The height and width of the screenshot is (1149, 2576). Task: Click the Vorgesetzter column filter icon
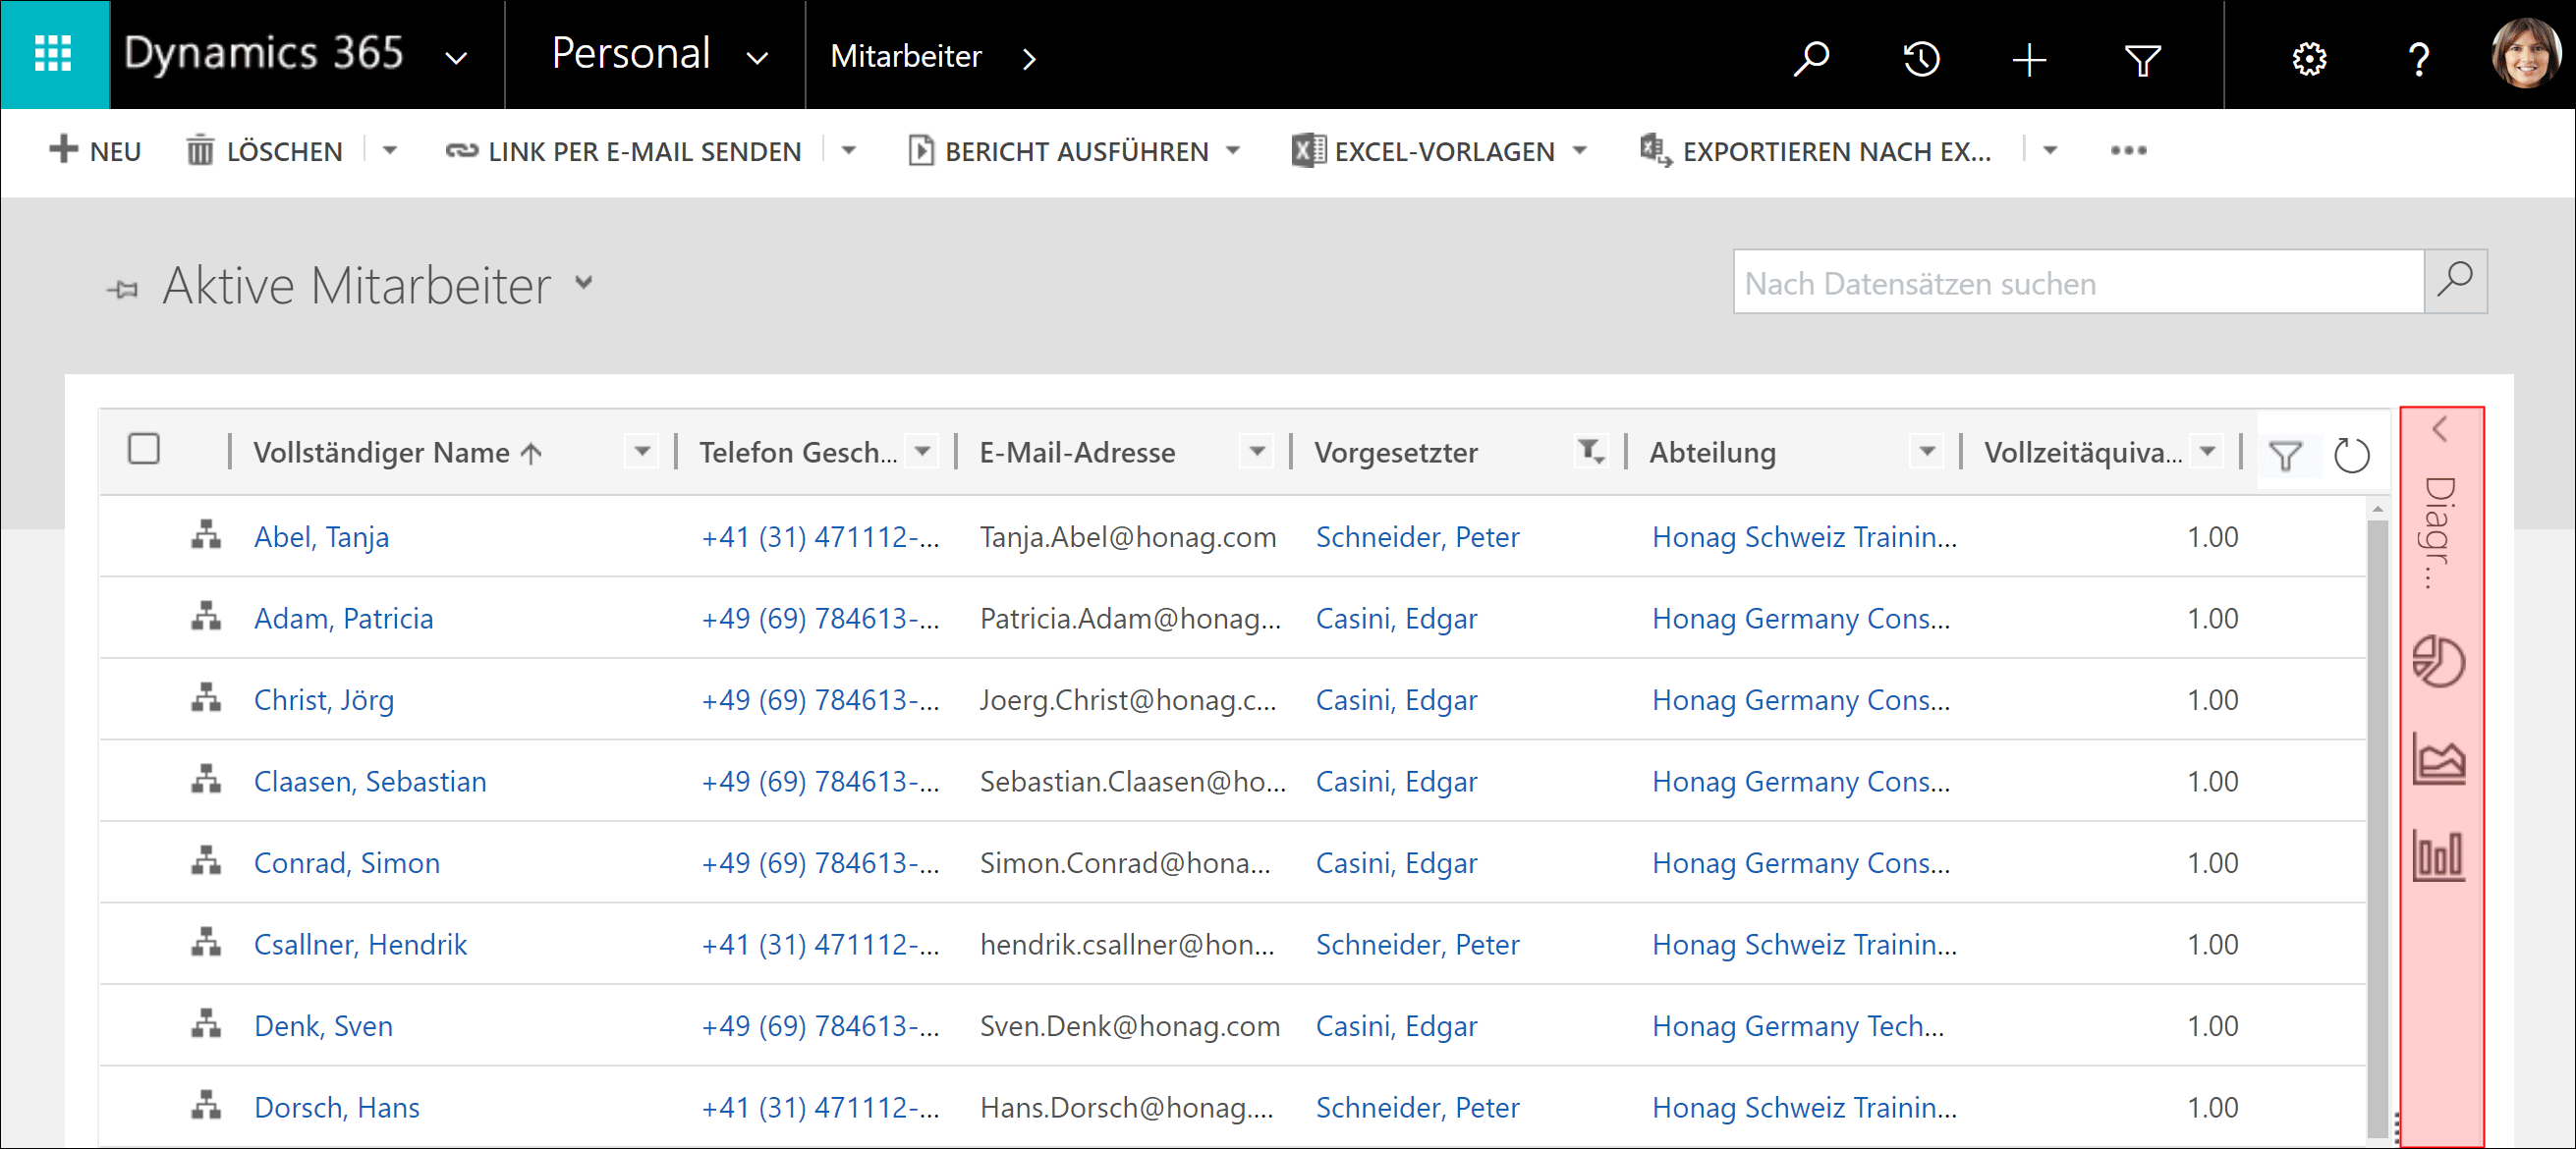point(1590,452)
